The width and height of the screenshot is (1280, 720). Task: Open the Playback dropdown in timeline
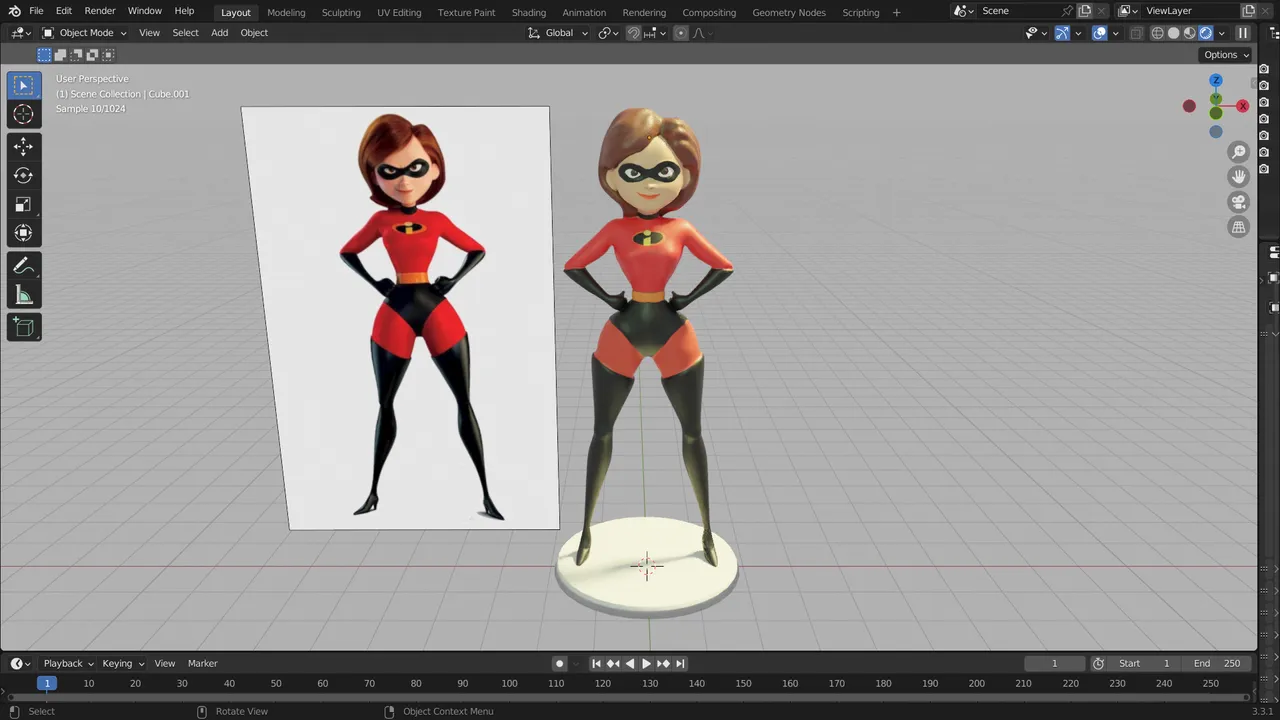[68, 664]
